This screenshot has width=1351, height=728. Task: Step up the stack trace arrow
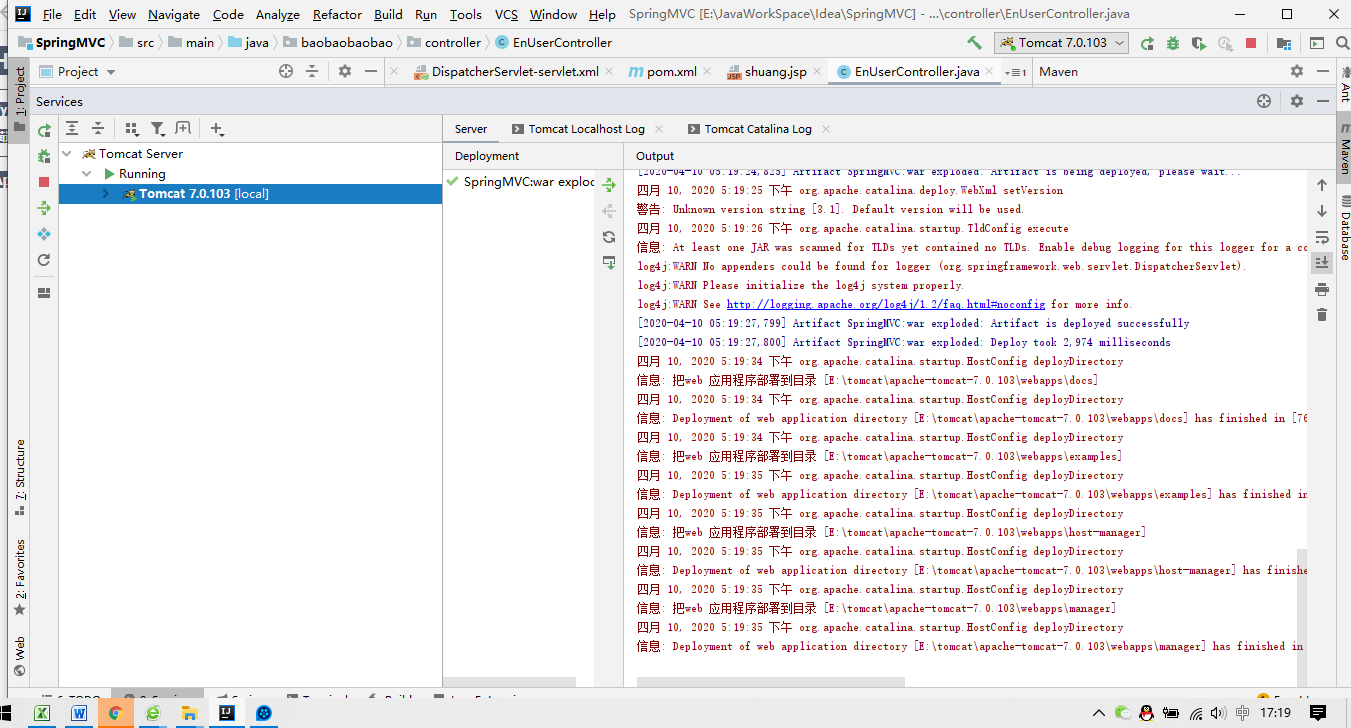click(x=1322, y=185)
